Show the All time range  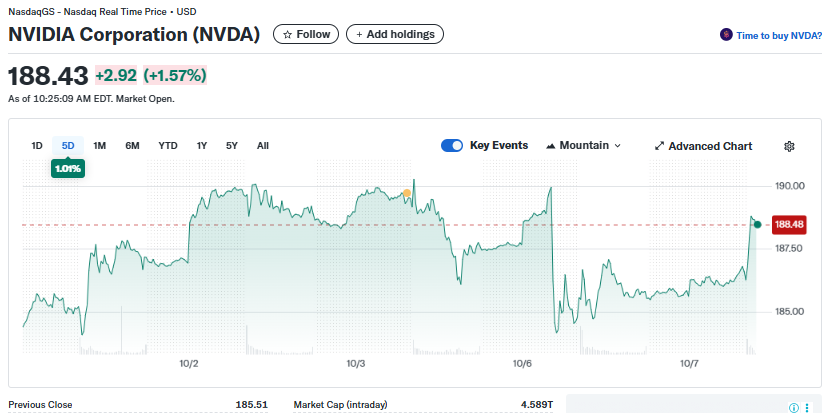pyautogui.click(x=263, y=146)
